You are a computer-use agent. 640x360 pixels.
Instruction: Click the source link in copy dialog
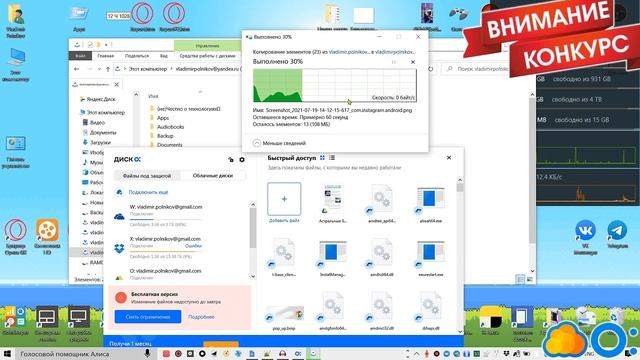[348, 52]
